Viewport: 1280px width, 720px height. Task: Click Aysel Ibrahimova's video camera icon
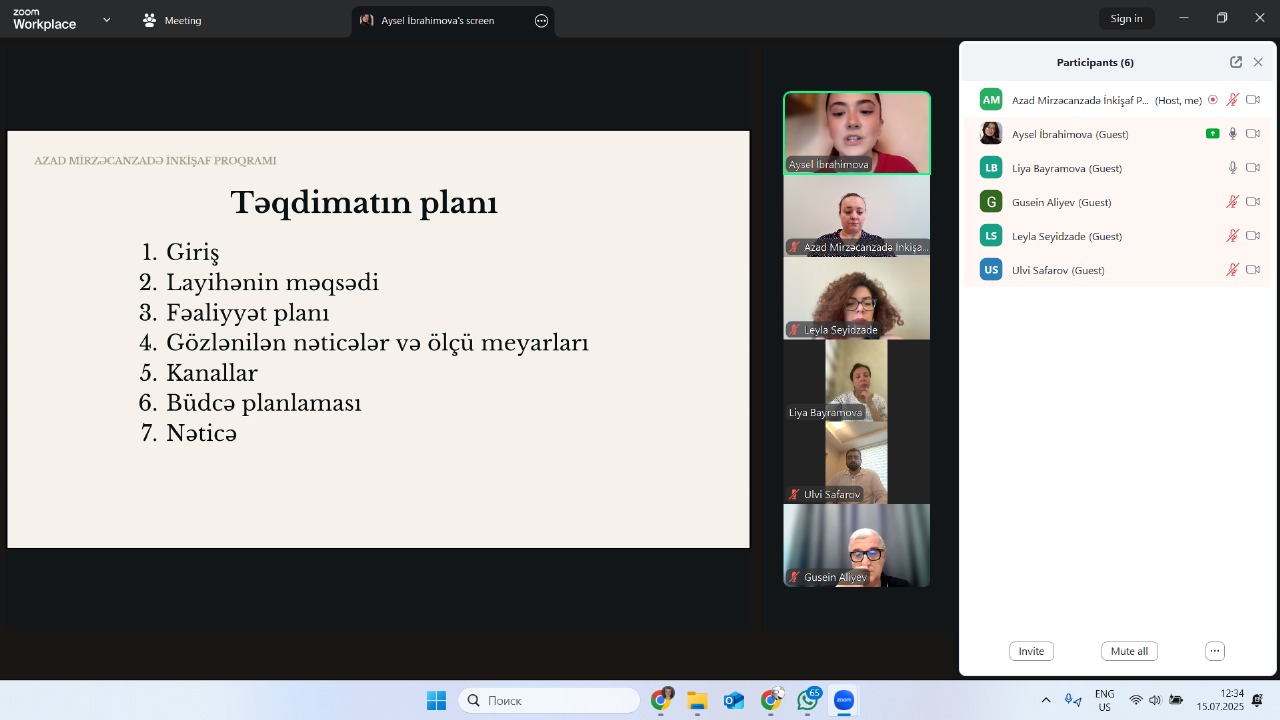[1253, 134]
